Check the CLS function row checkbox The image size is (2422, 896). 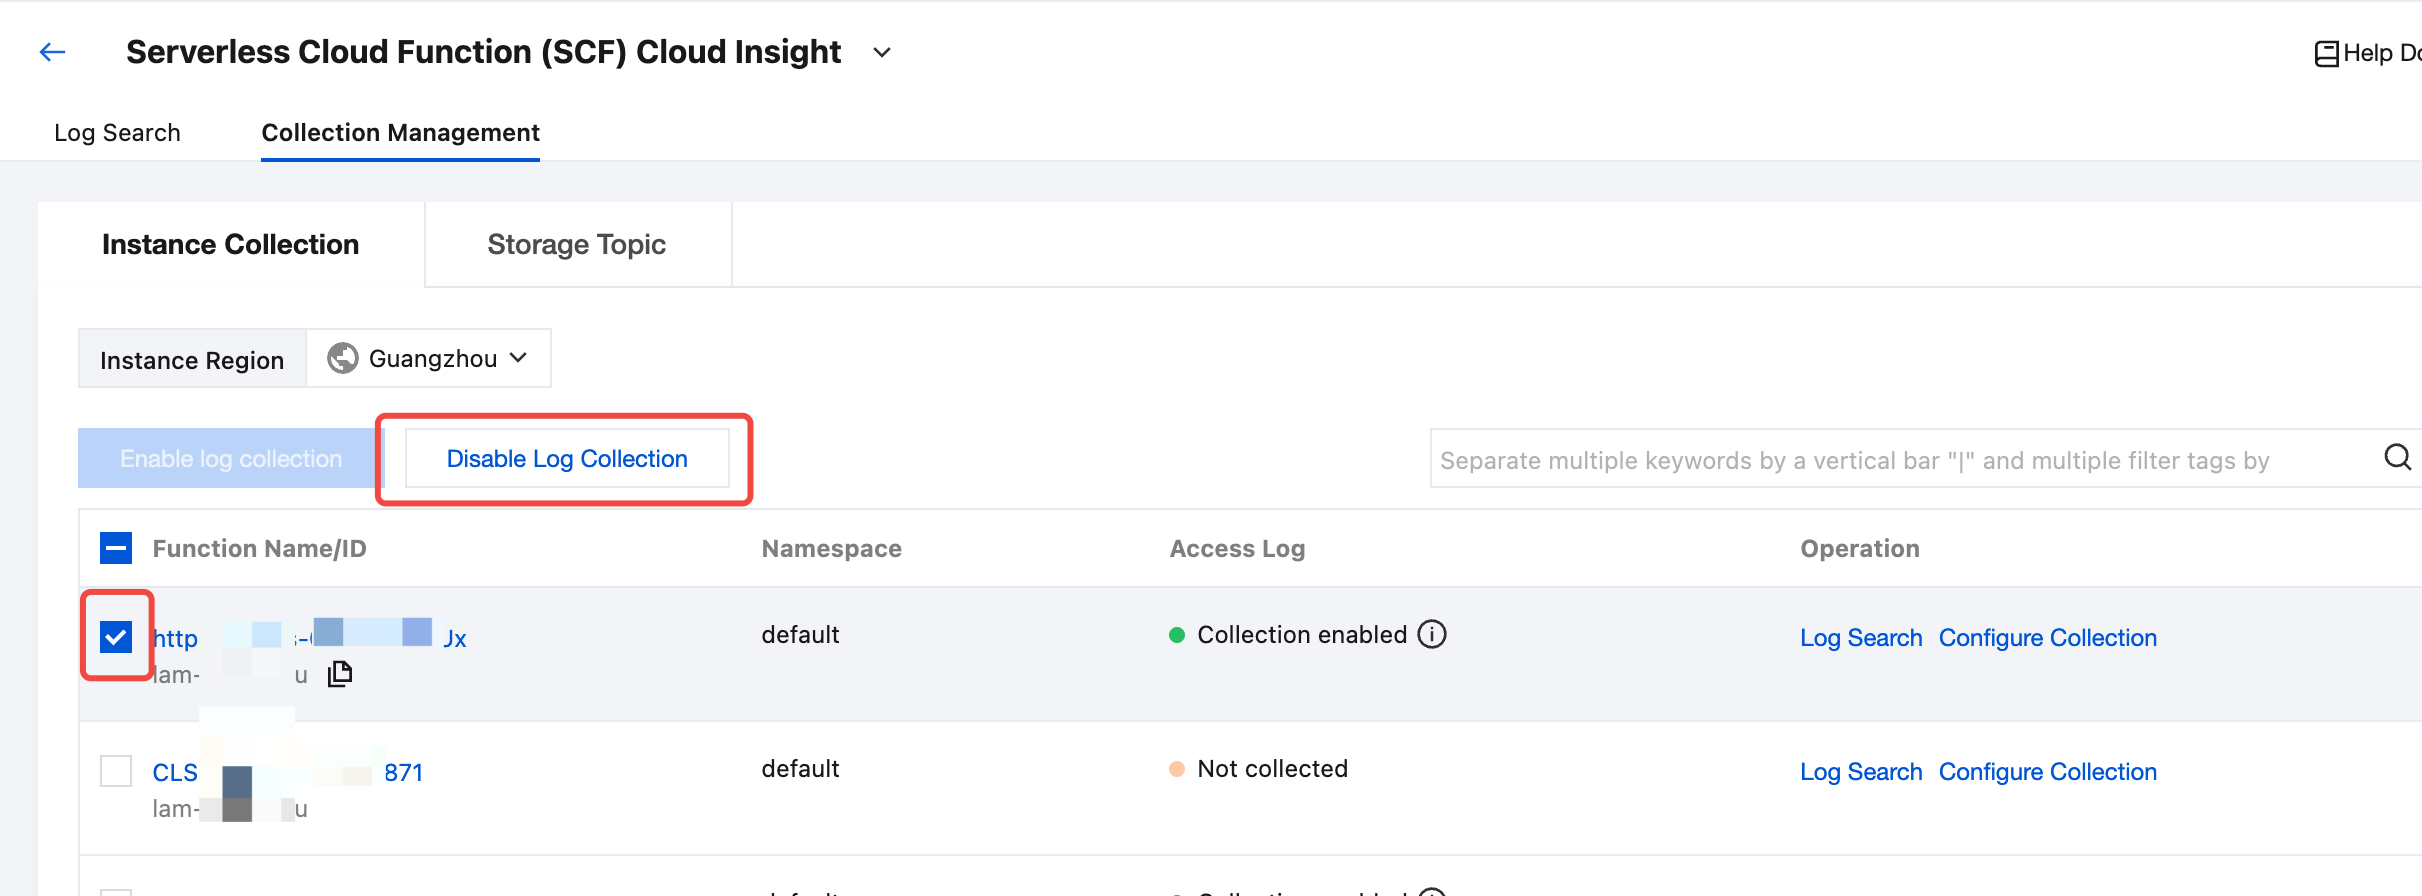tap(116, 771)
